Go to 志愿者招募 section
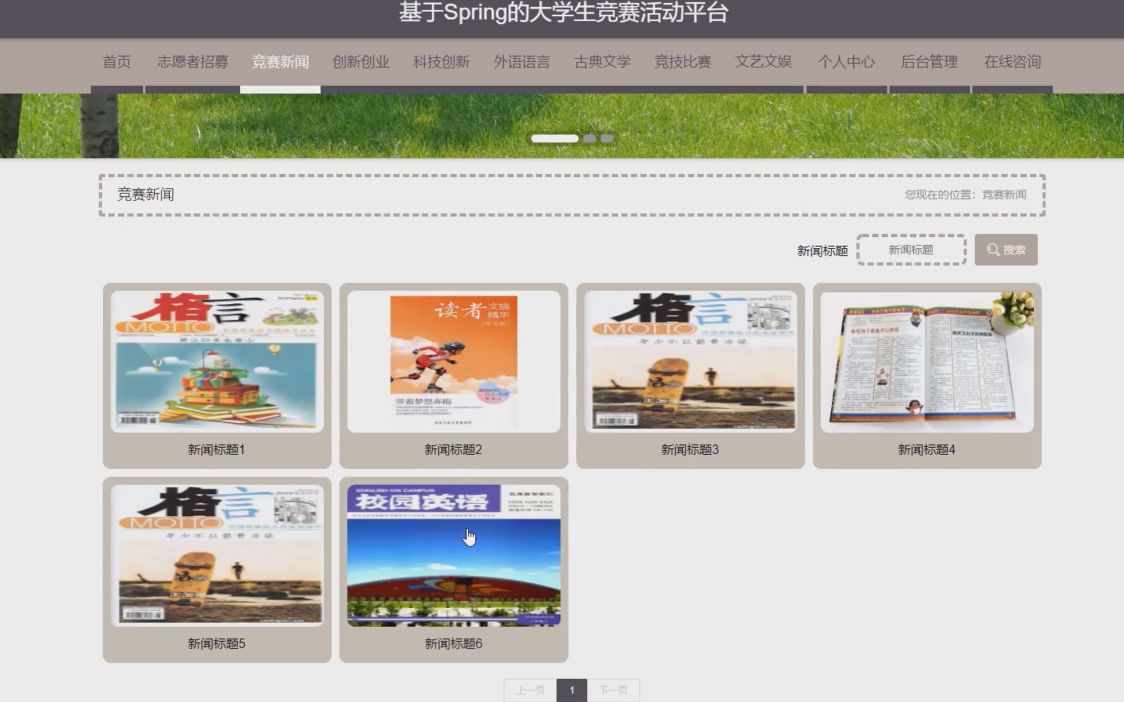 pos(192,62)
